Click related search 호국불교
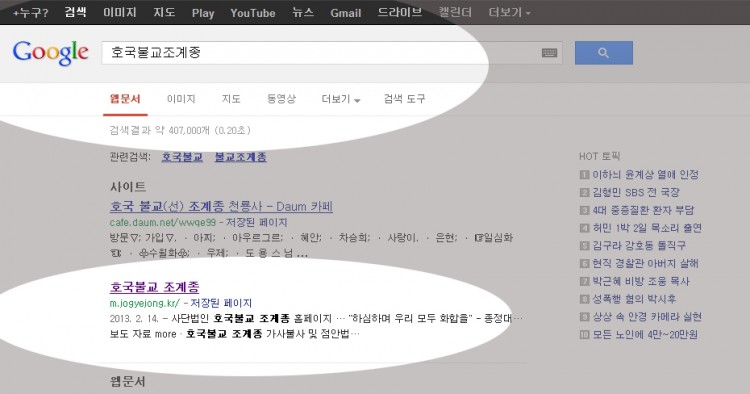 click(x=182, y=157)
